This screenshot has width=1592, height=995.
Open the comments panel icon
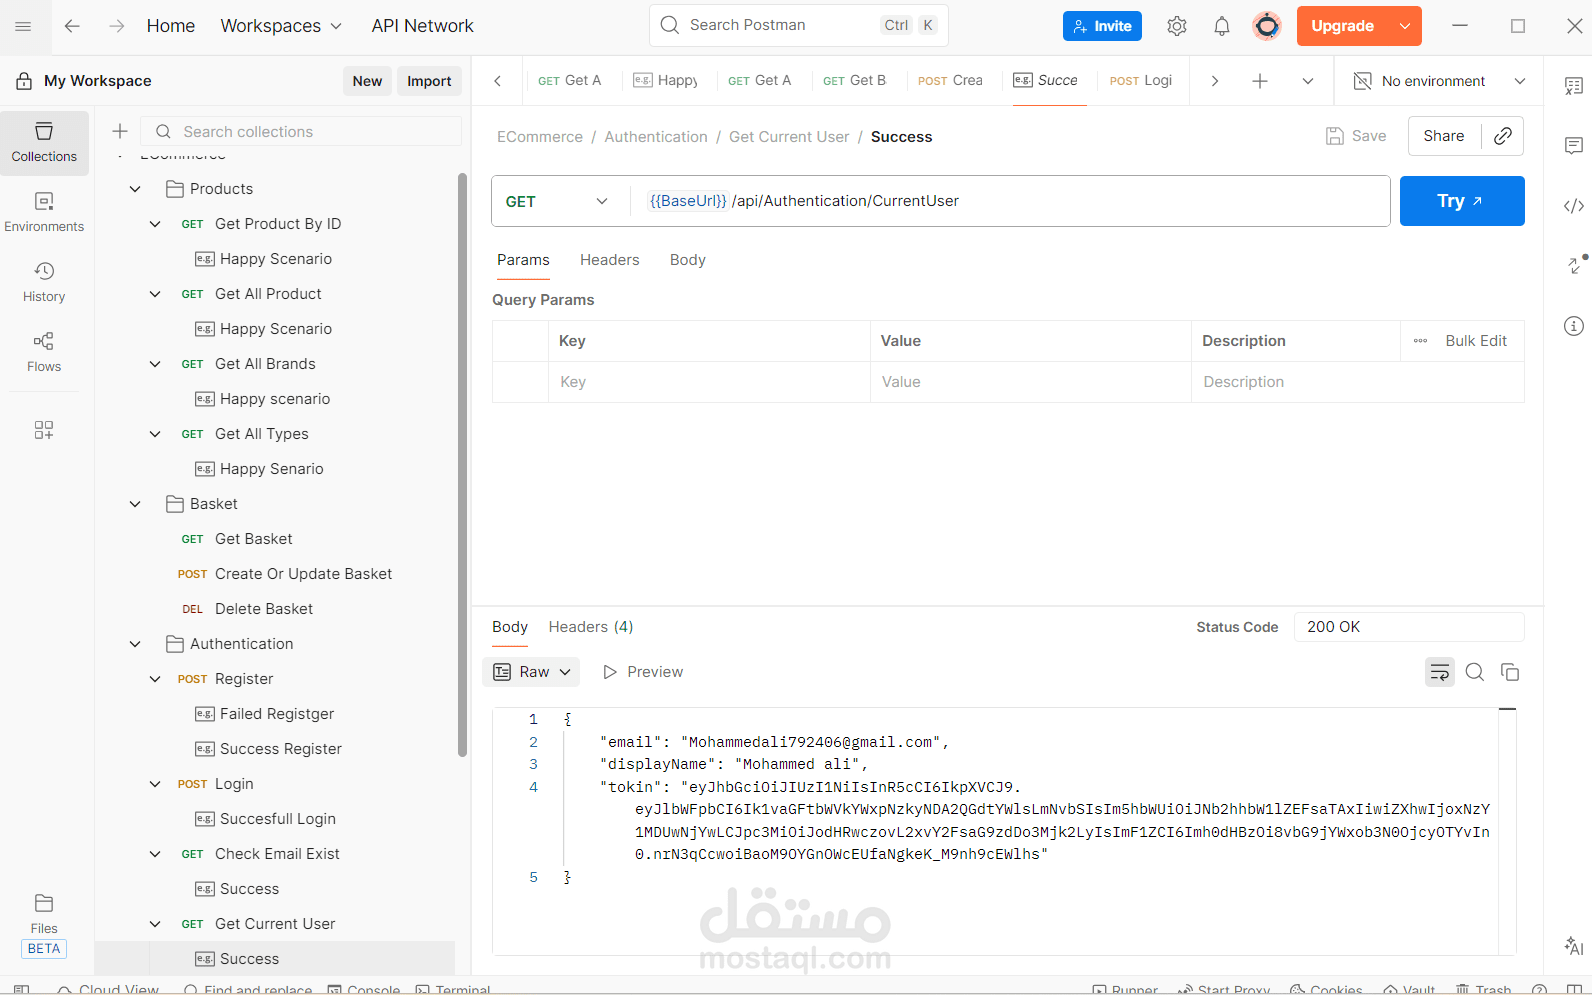click(x=1574, y=146)
